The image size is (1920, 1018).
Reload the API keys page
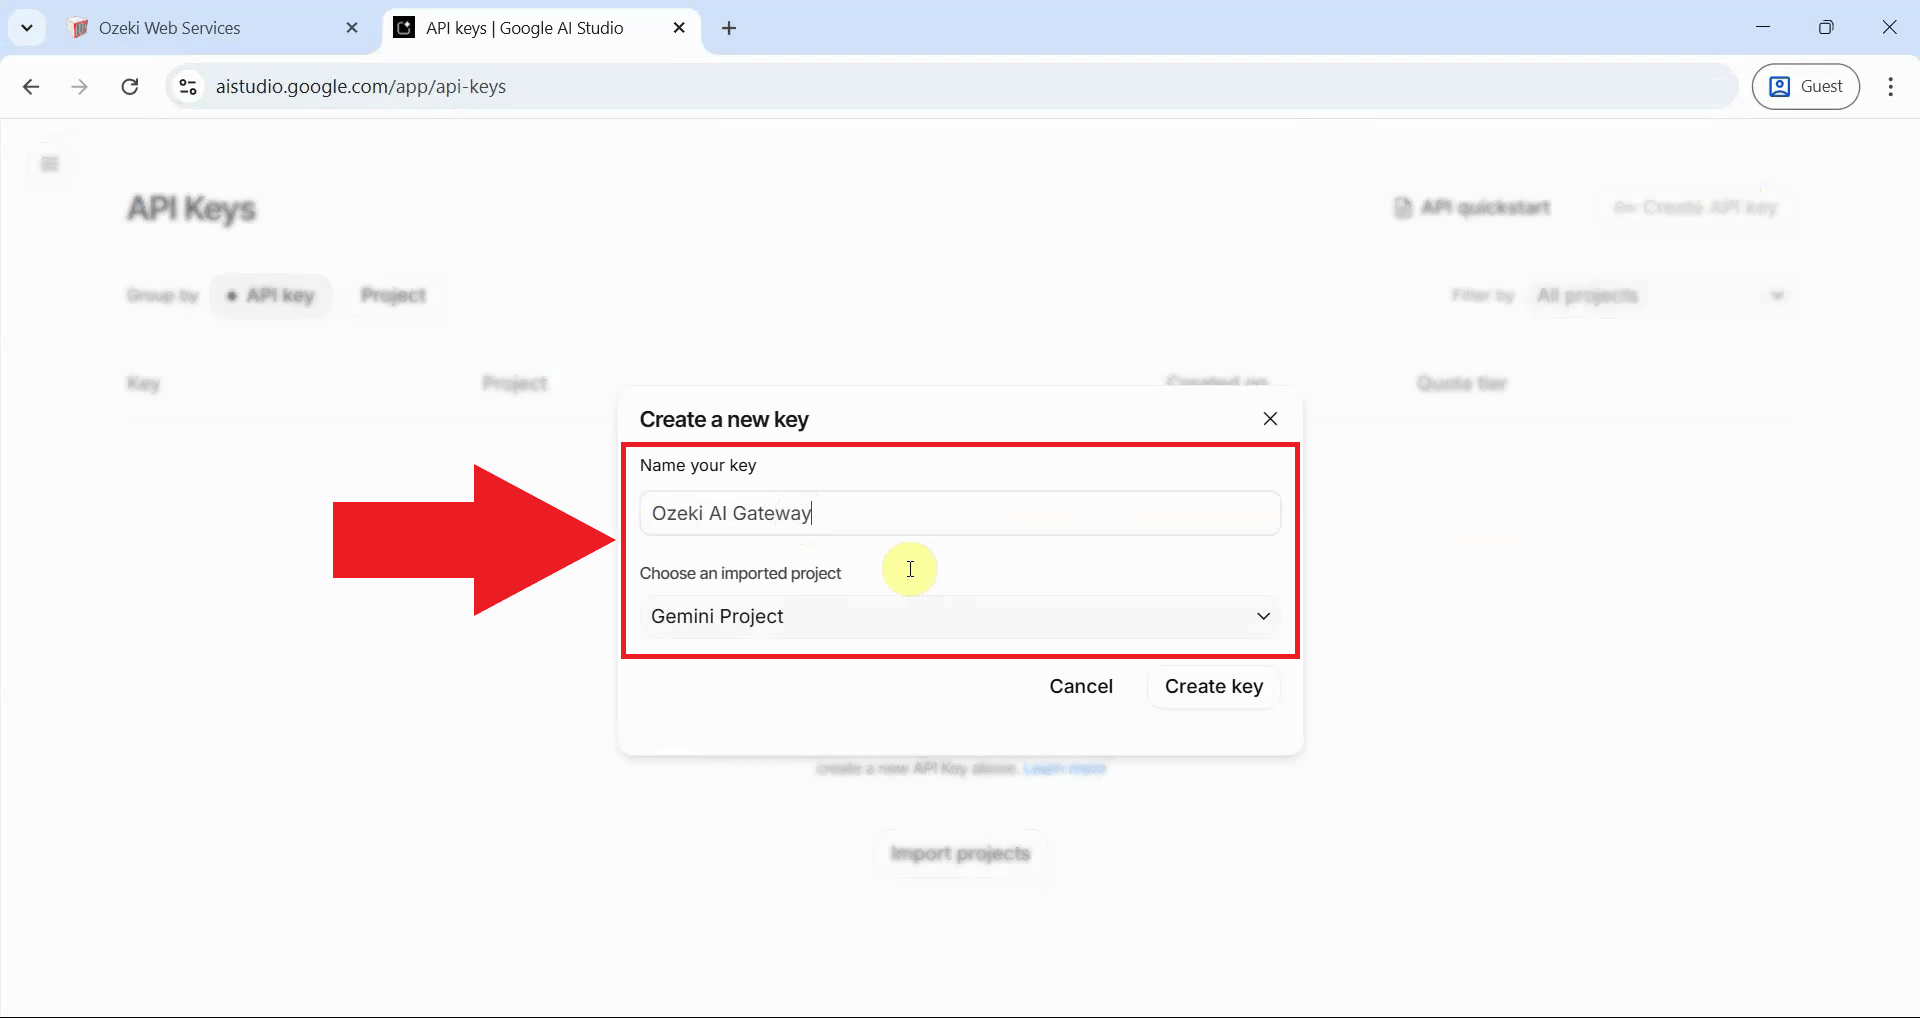pyautogui.click(x=129, y=86)
